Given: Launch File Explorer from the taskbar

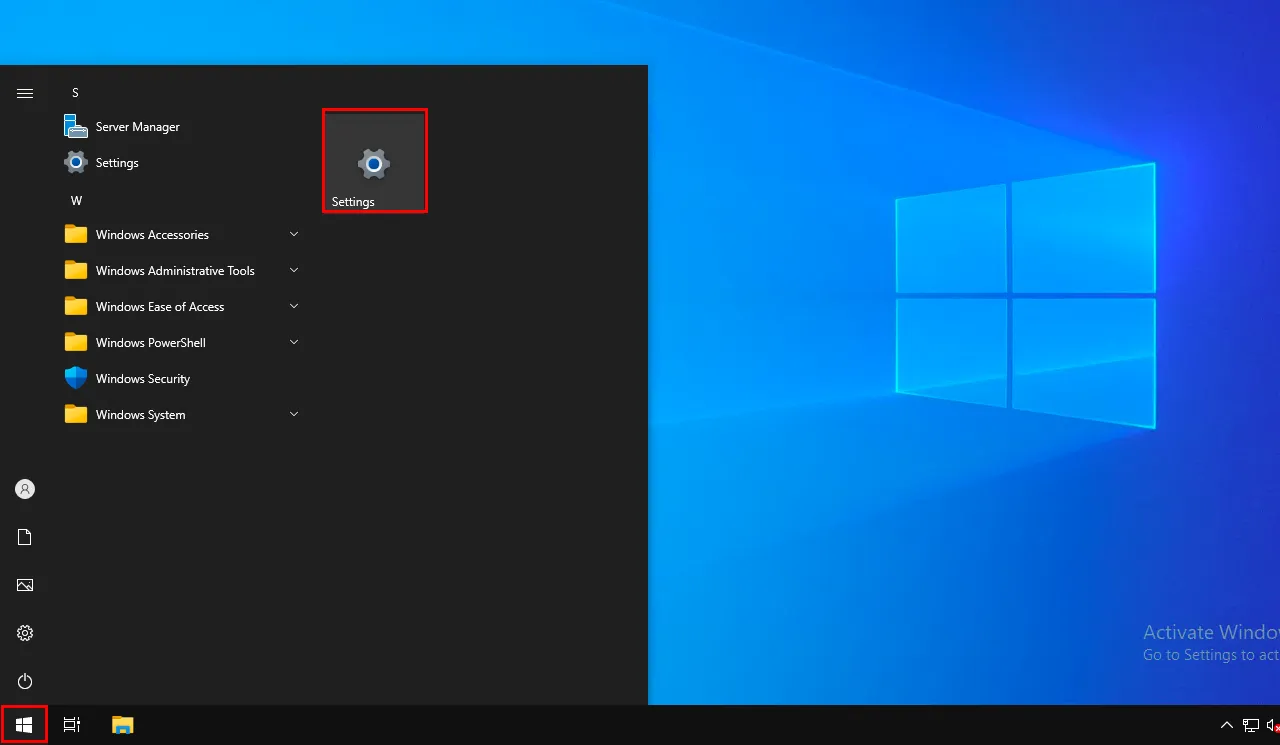Looking at the screenshot, I should [x=122, y=725].
